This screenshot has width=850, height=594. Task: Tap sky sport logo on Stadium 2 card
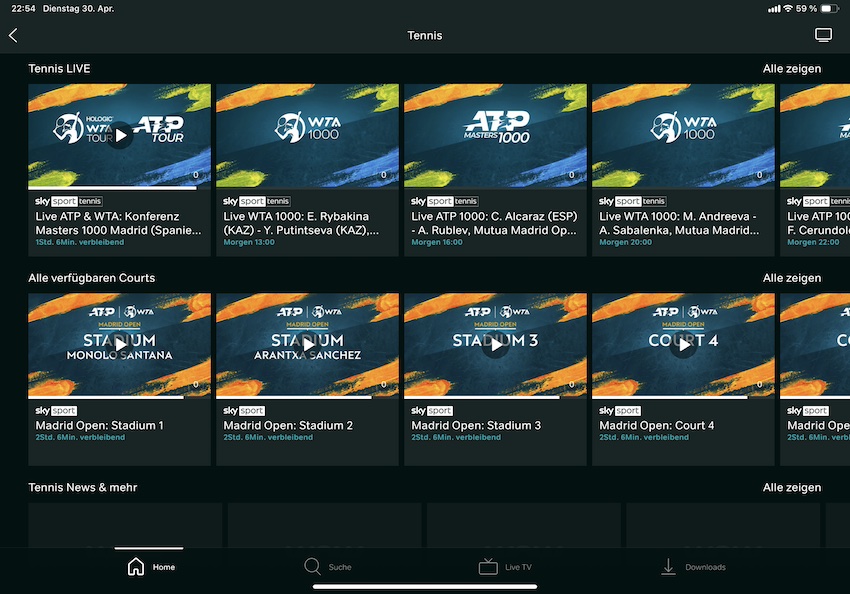coord(244,411)
